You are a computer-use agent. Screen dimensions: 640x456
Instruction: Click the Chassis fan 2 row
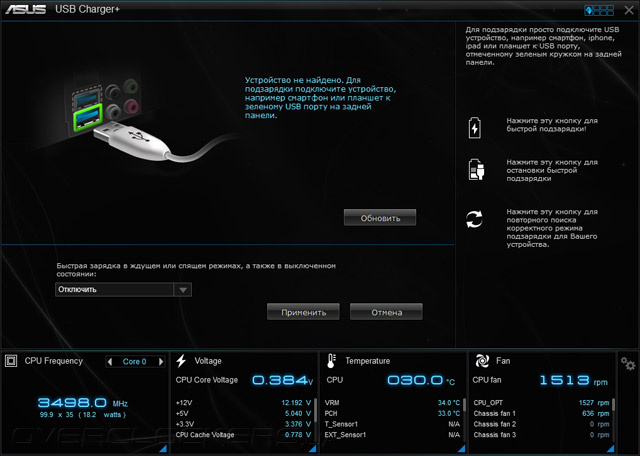[x=541, y=424]
